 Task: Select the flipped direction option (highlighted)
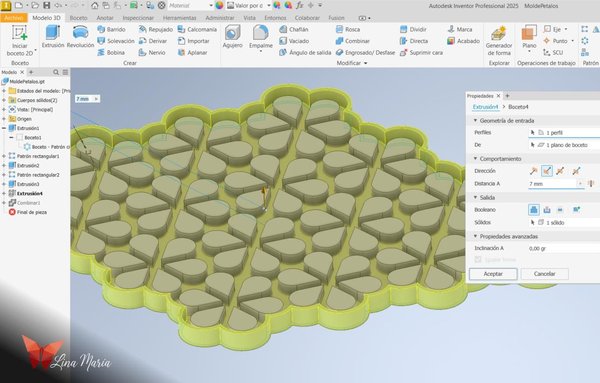tap(547, 171)
